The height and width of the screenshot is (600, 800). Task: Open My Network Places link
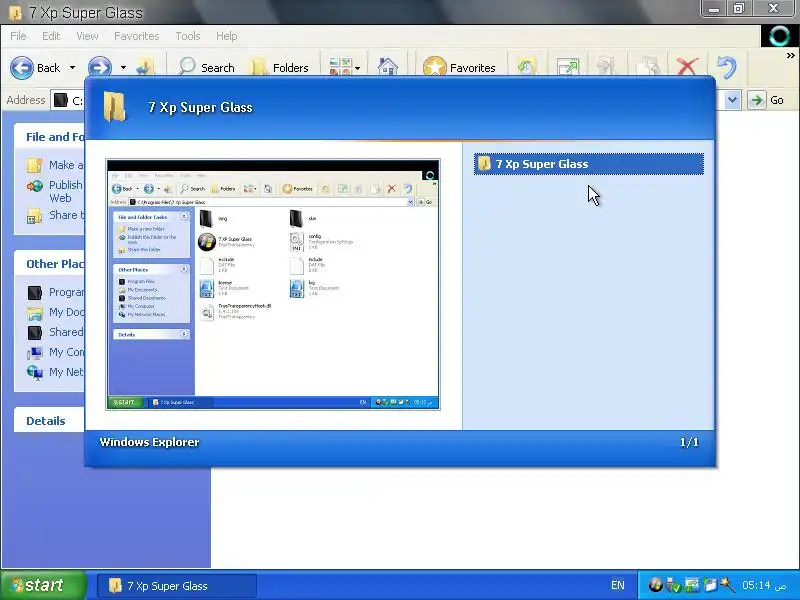tap(55, 372)
